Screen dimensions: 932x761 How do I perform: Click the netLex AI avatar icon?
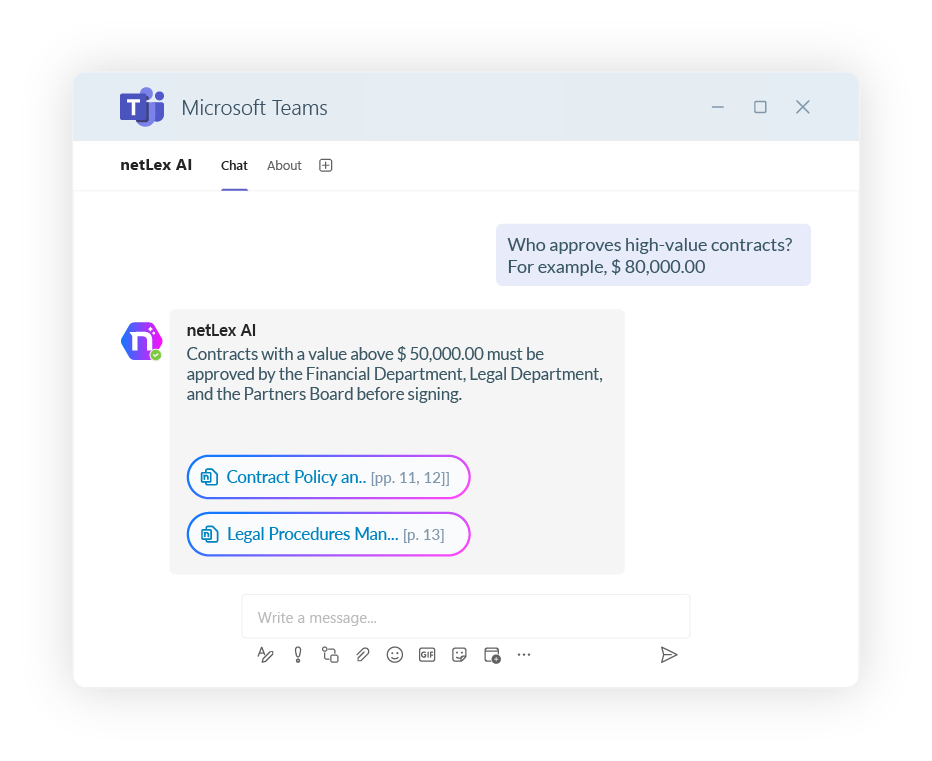click(x=141, y=341)
